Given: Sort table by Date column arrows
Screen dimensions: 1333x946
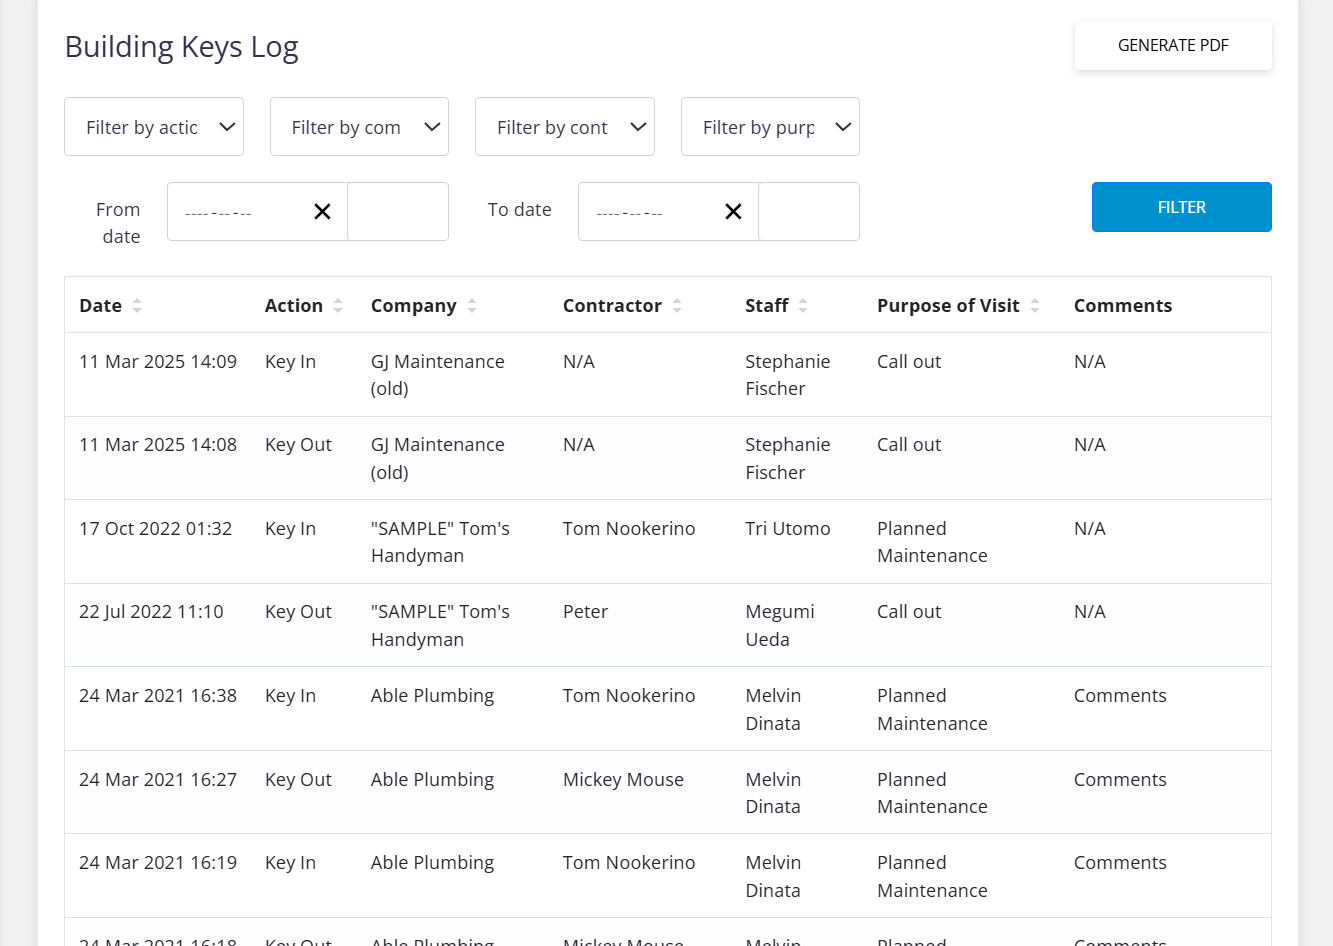Looking at the screenshot, I should 137,306.
